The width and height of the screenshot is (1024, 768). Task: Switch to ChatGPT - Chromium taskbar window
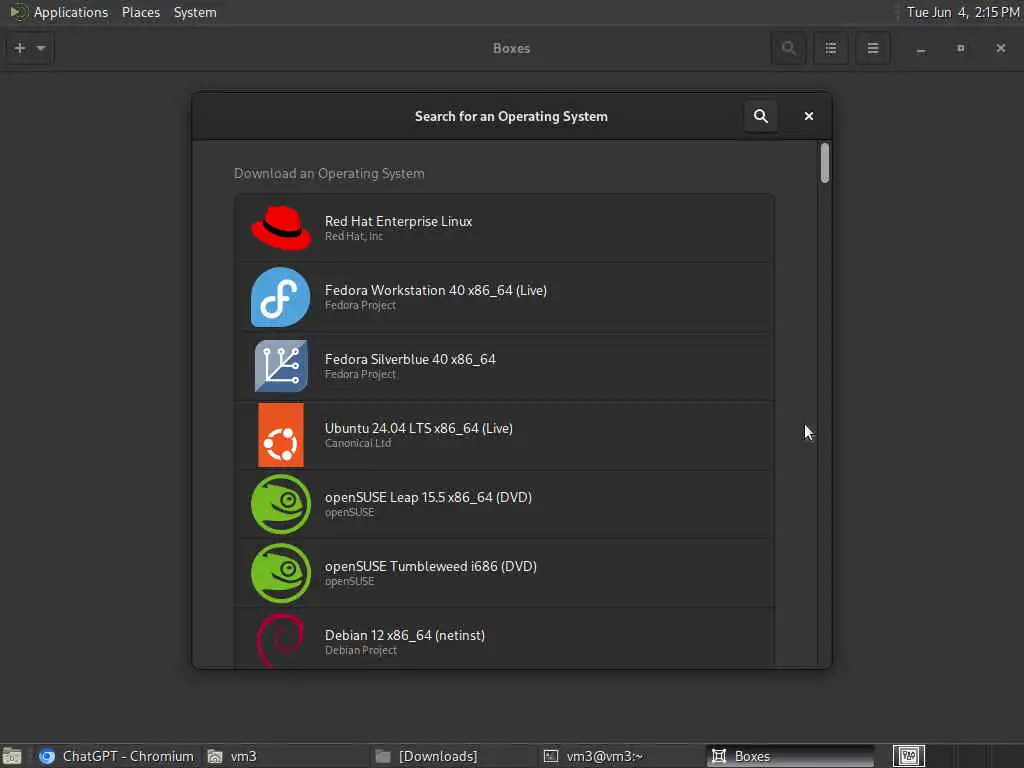(116, 756)
